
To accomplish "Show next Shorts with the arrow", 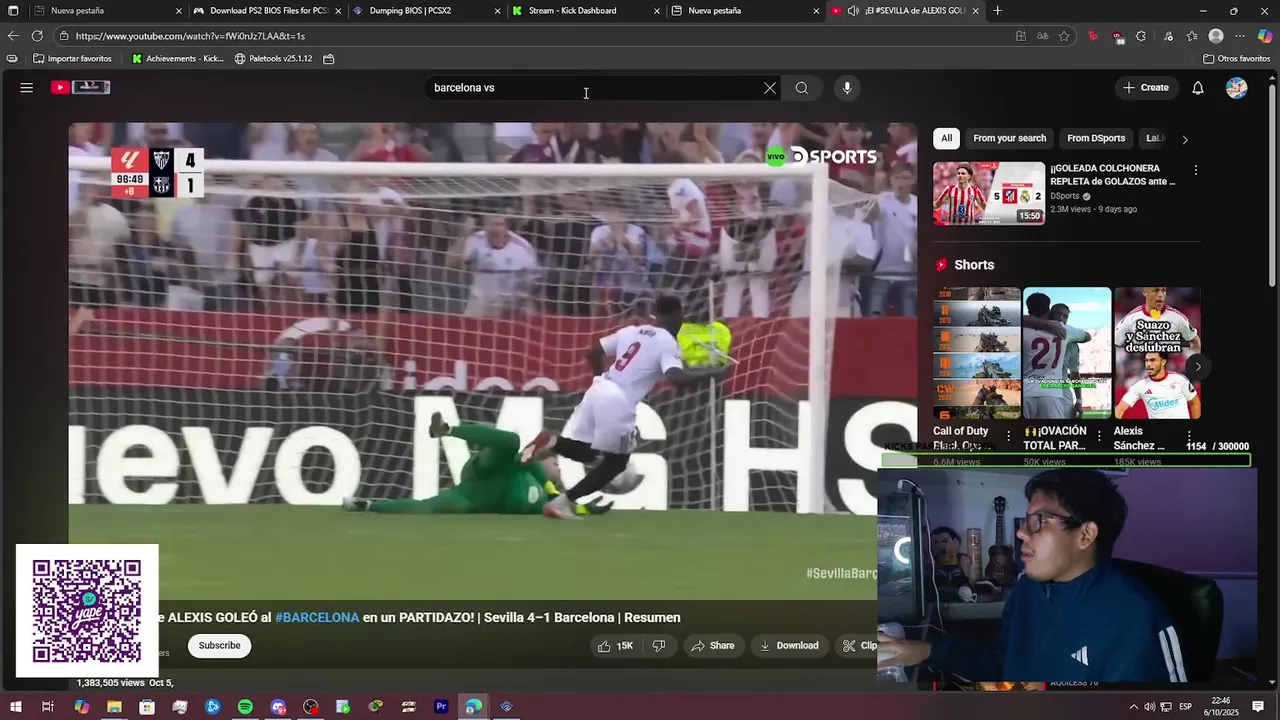I will (1198, 366).
